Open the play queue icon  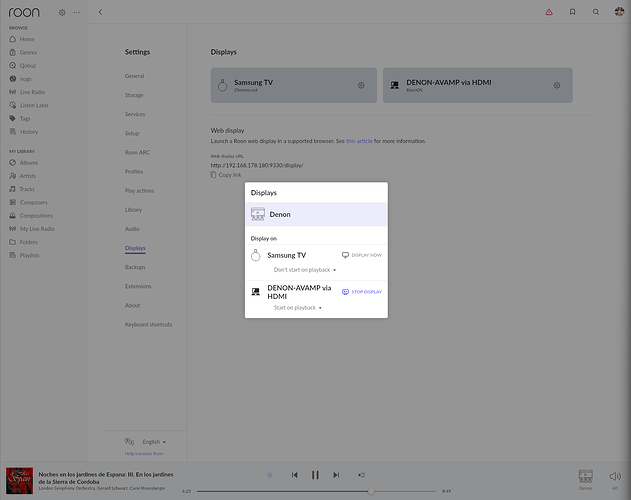[361, 475]
